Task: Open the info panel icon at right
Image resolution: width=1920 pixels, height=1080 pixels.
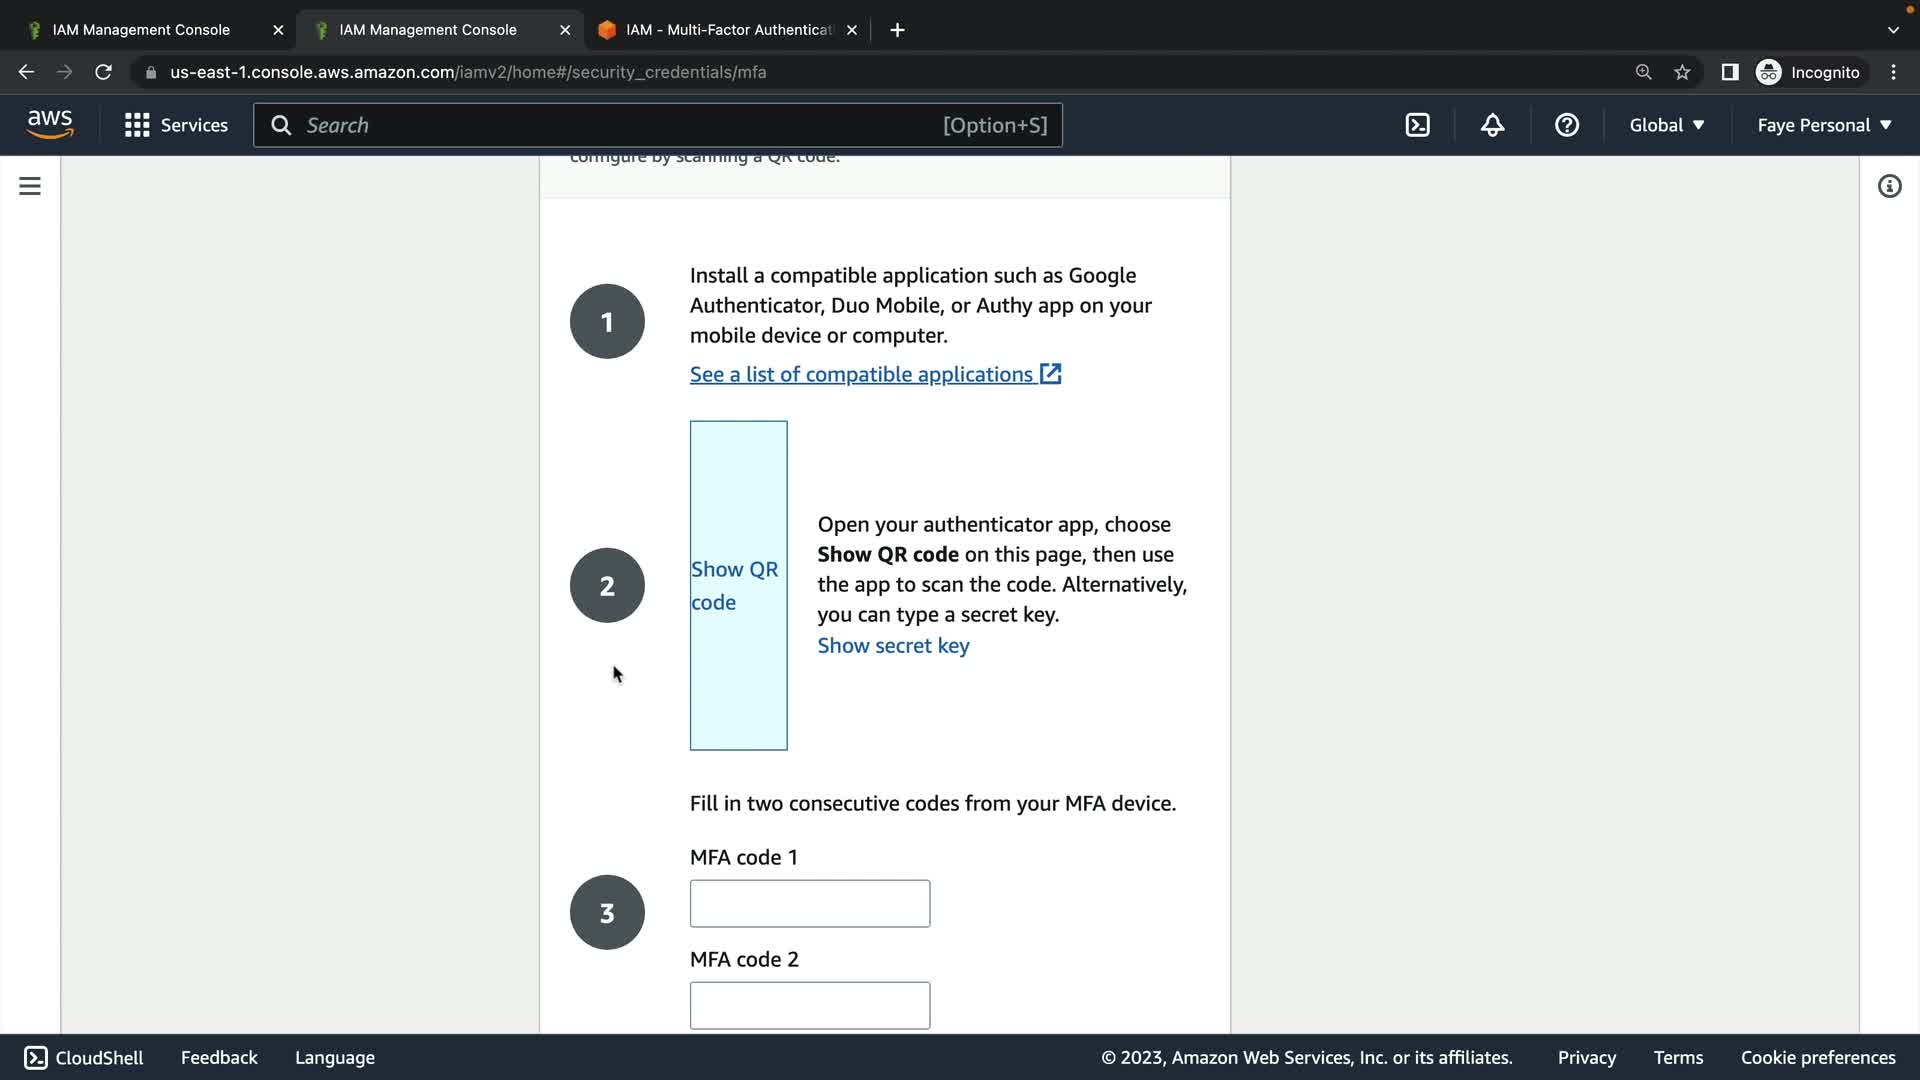Action: click(x=1889, y=186)
